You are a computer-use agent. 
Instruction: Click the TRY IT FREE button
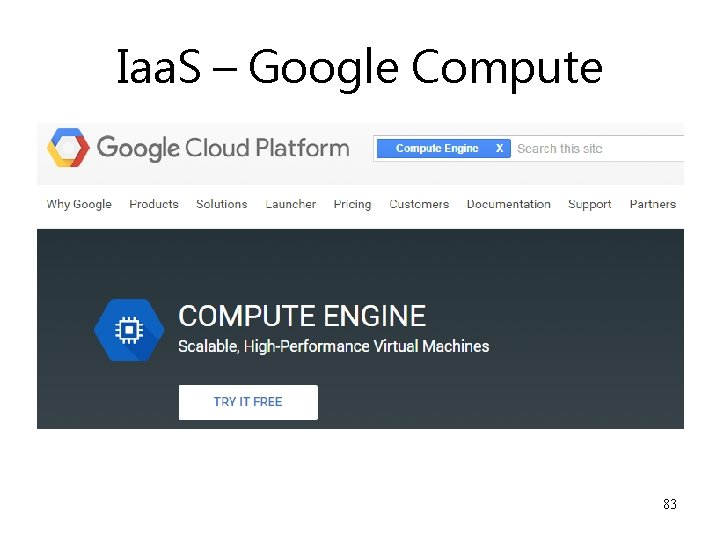click(x=248, y=402)
